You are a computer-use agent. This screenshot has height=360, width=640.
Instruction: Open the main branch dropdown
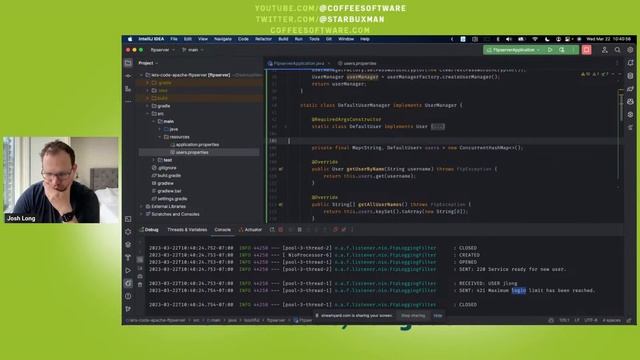tap(192, 50)
